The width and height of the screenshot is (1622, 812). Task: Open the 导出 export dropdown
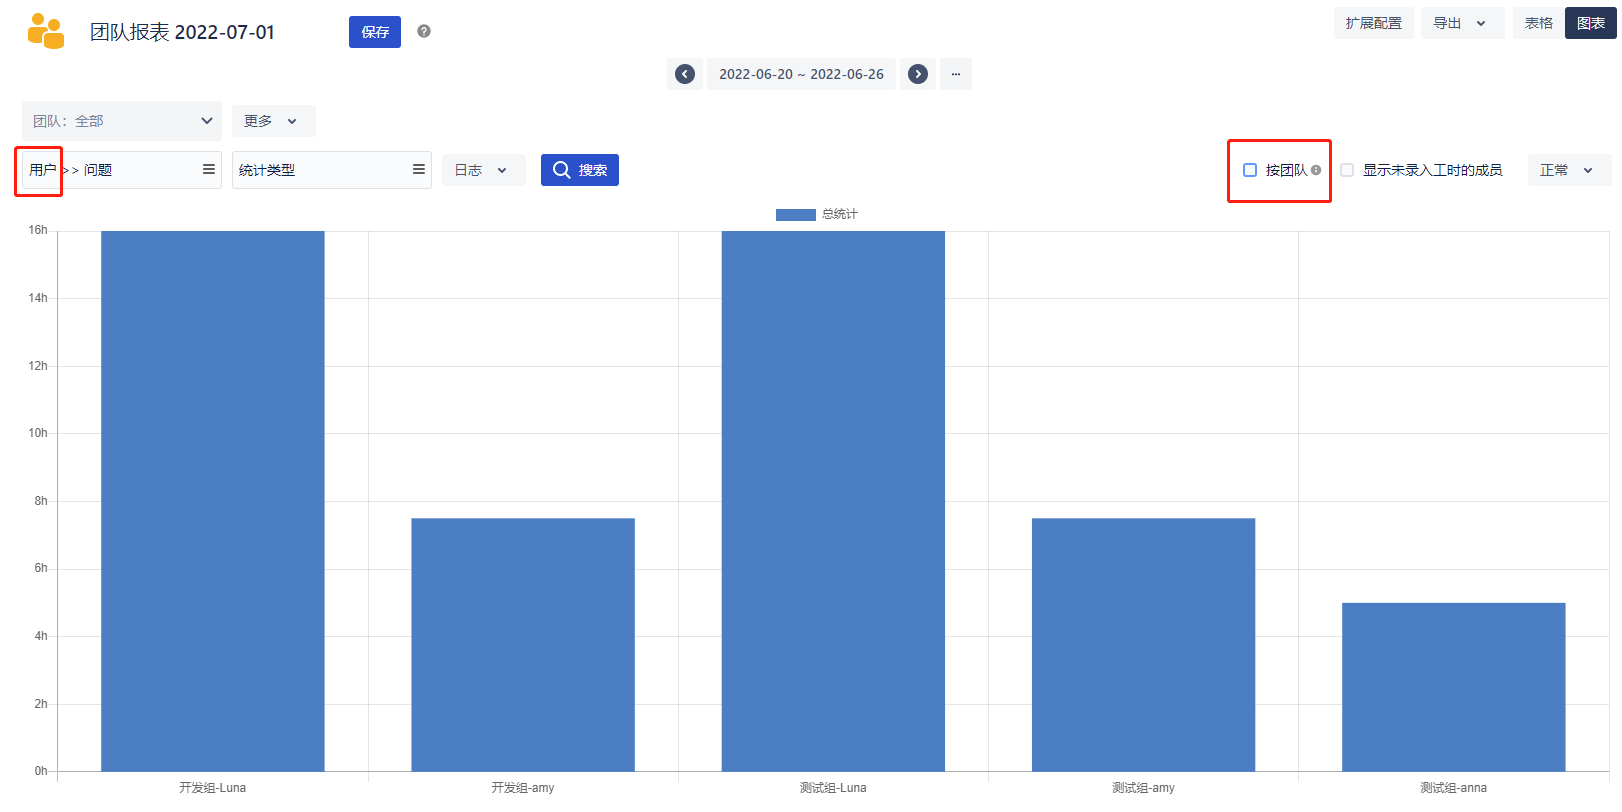point(1462,23)
